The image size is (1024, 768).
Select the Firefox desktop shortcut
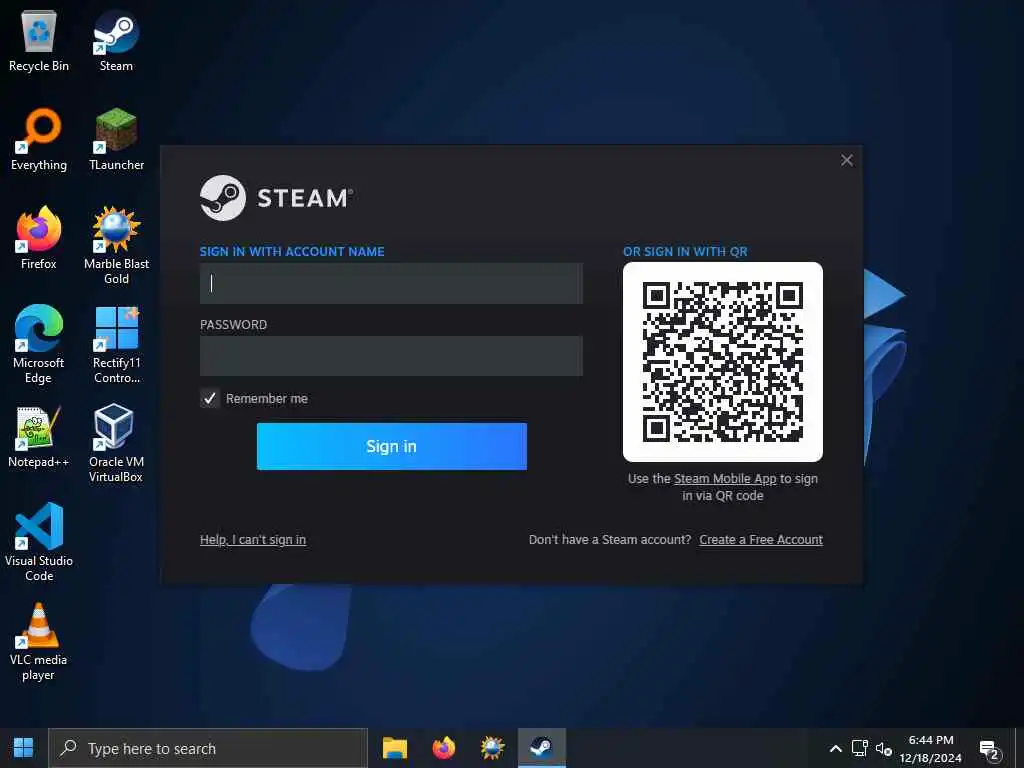pyautogui.click(x=39, y=238)
